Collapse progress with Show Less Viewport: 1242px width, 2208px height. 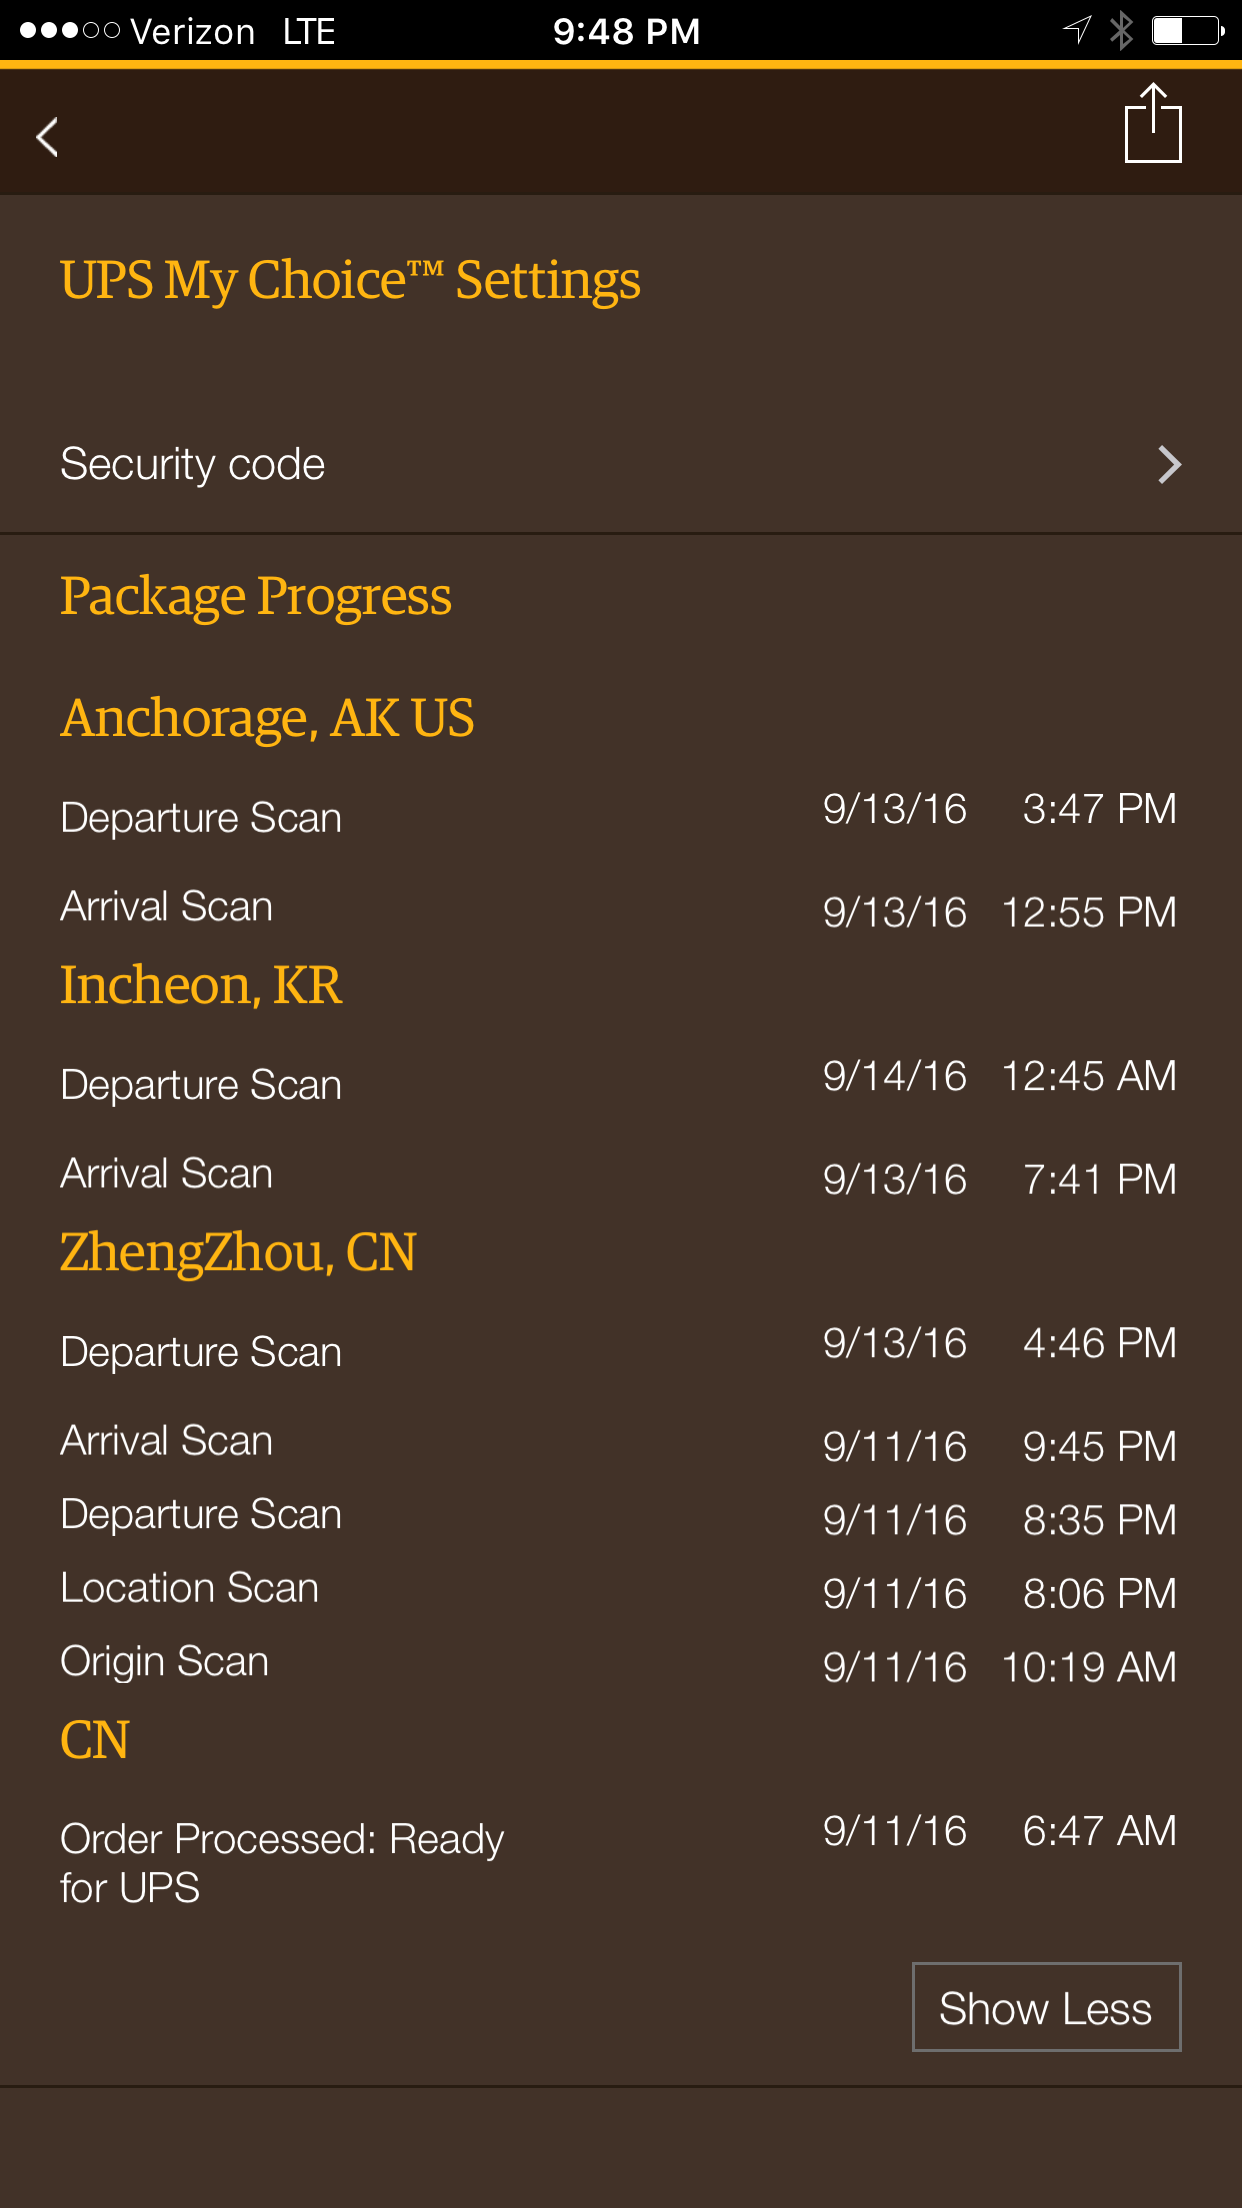[x=1046, y=2007]
